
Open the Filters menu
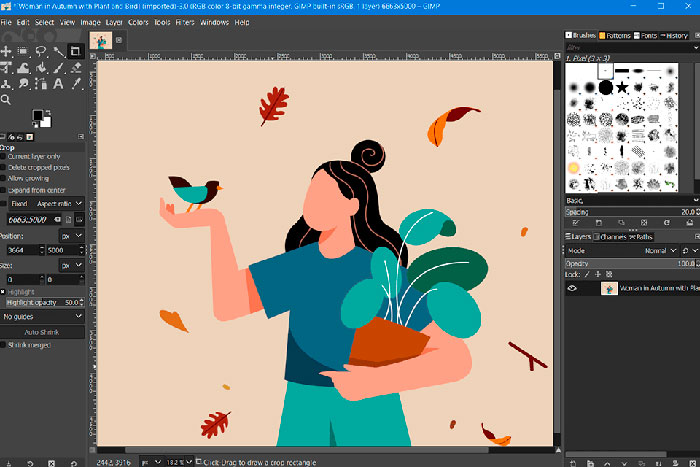183,21
